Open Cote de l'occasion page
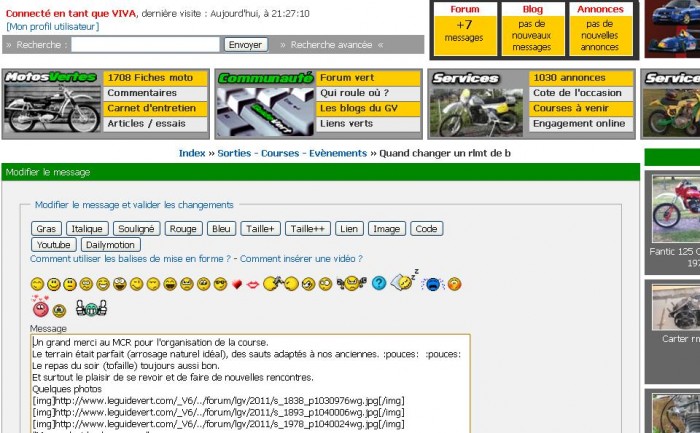Screen dimensions: 700x433 tap(581, 93)
